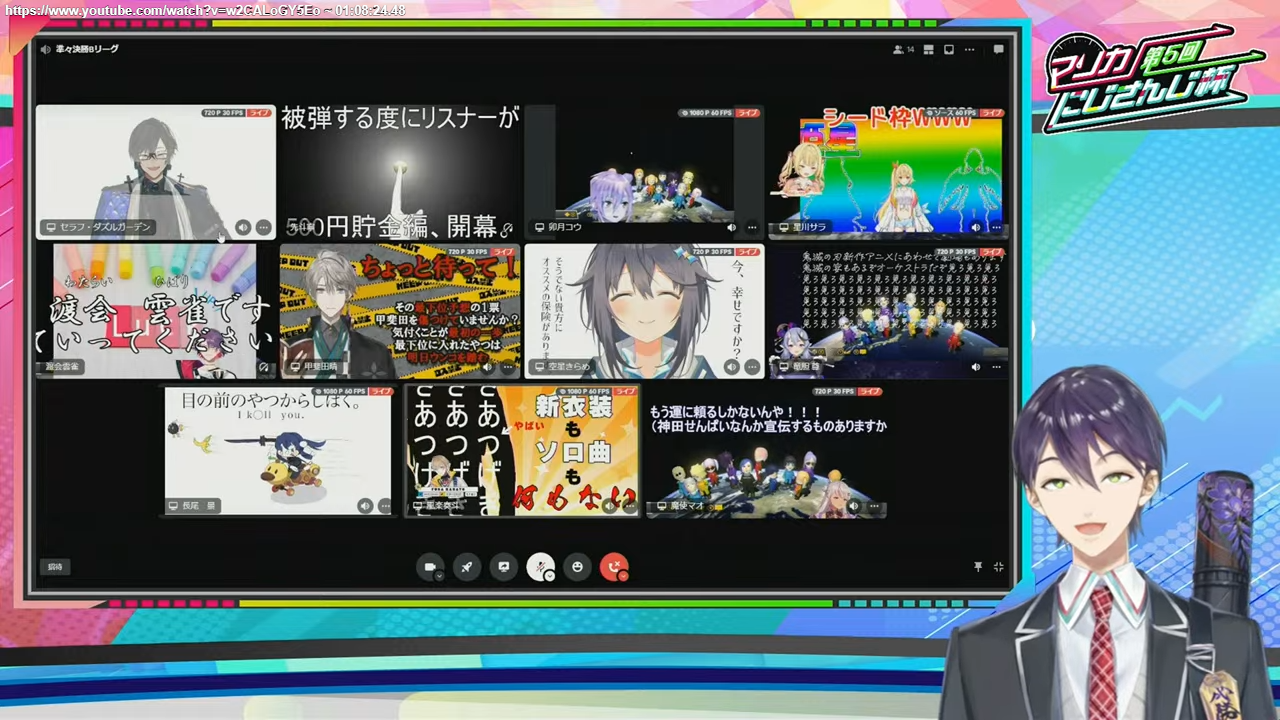
Task: Focus the 長尾景 duck-riding stream tile
Action: tap(278, 451)
